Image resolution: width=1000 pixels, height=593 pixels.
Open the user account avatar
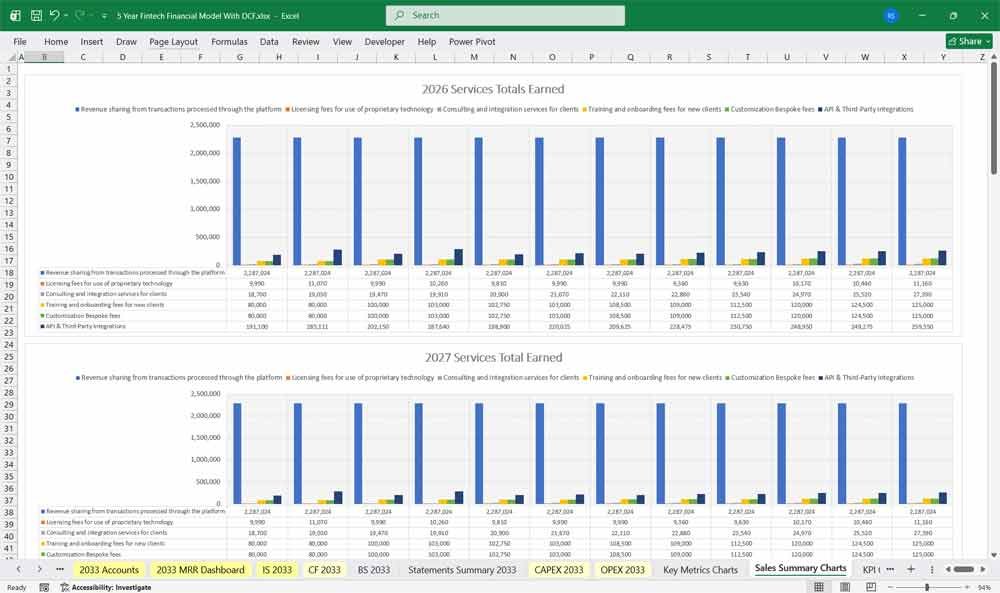891,15
